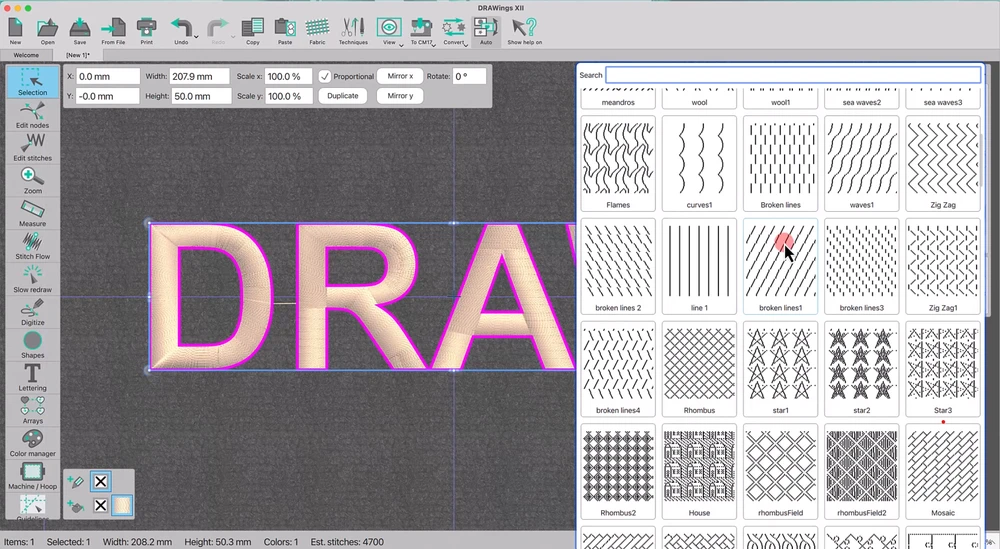Screen dimensions: 1000x549
Task: Click the Paste icon
Action: click(x=285, y=29)
